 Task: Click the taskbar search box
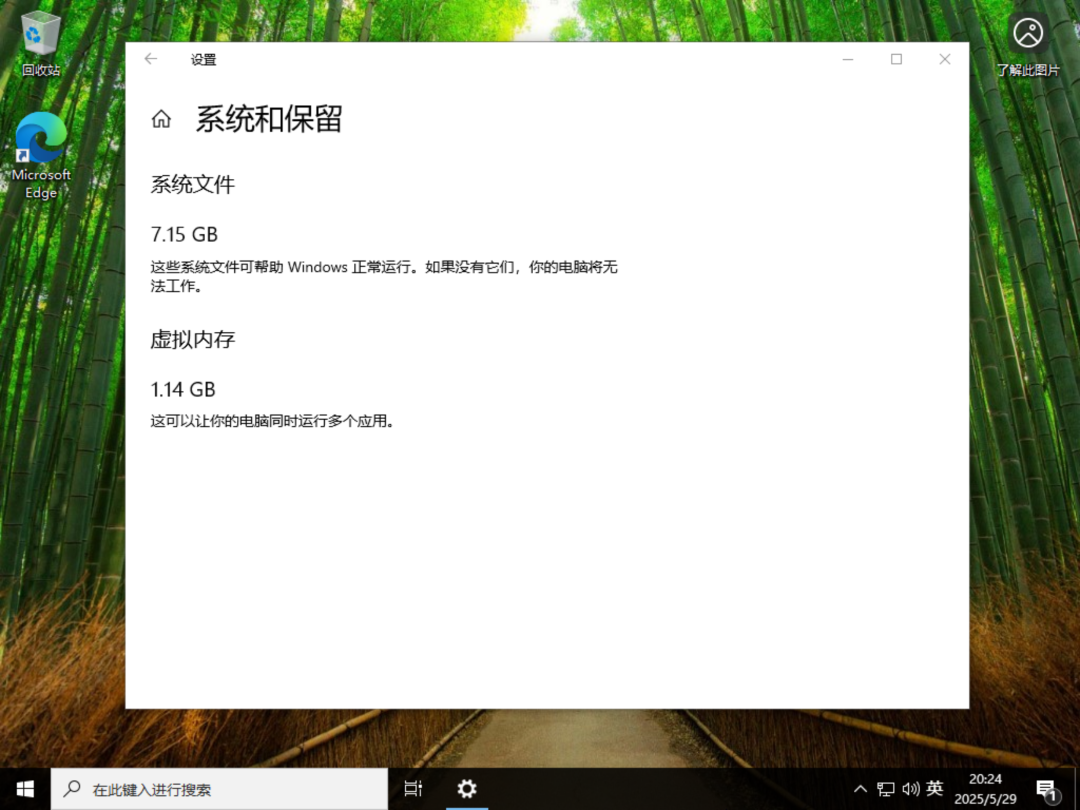(x=219, y=789)
